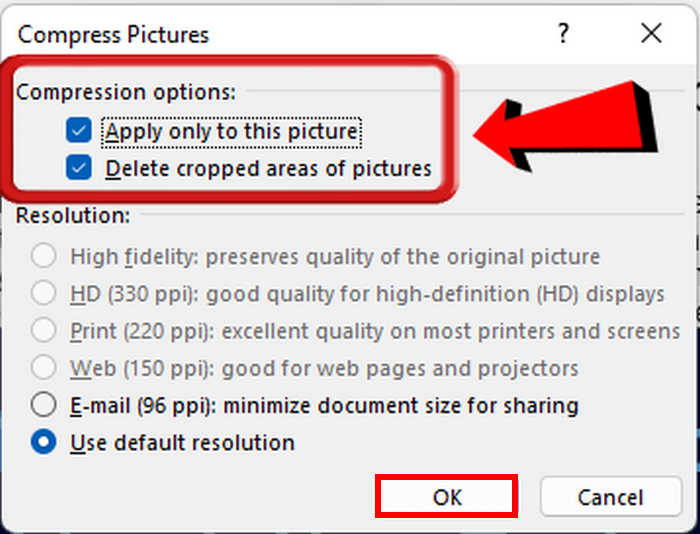Uncheck the Apply only to this picture checkbox
700x534 pixels.
(79, 130)
